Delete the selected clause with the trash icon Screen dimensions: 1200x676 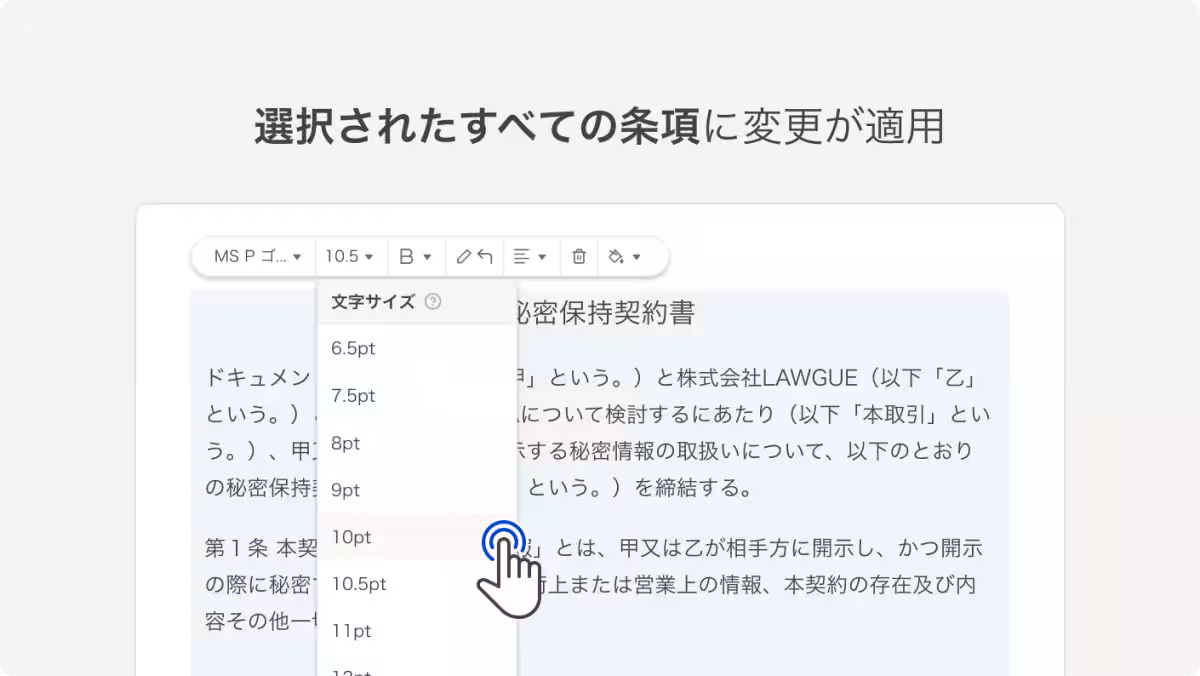(x=579, y=257)
